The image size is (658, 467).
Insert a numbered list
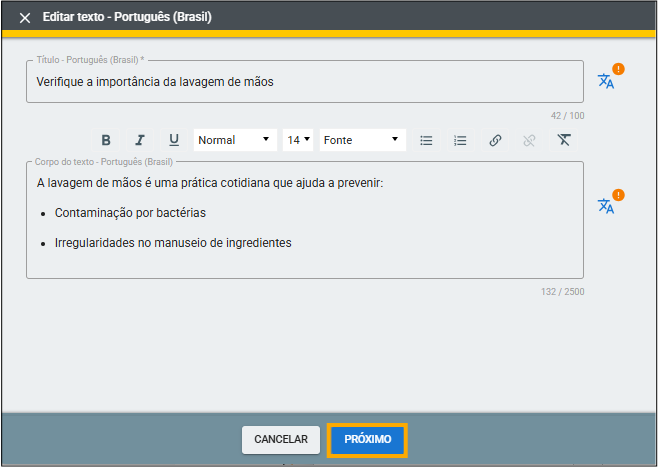click(x=460, y=140)
